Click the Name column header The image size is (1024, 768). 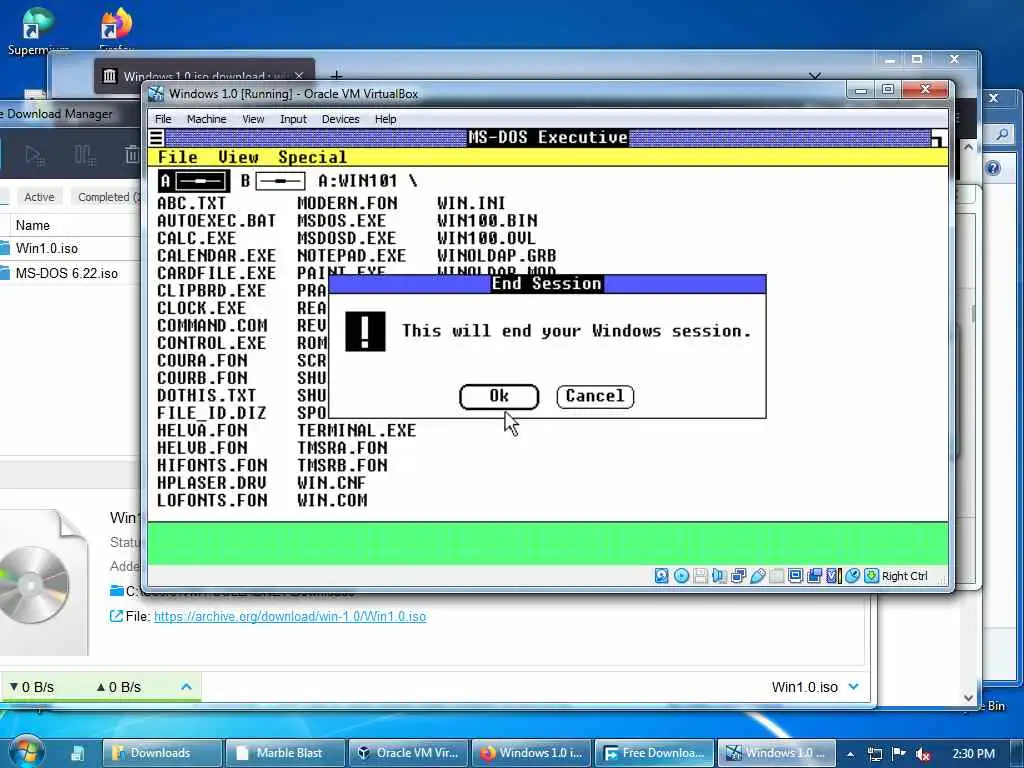point(33,225)
